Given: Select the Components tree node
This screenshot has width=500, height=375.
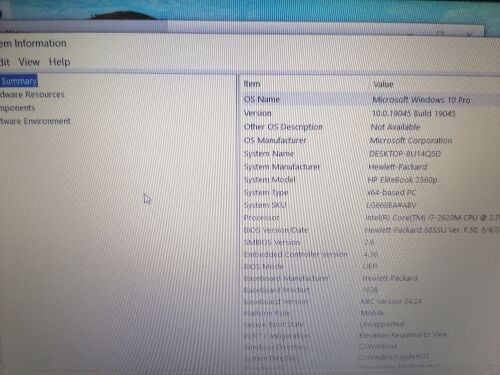Looking at the screenshot, I should pyautogui.click(x=17, y=108).
